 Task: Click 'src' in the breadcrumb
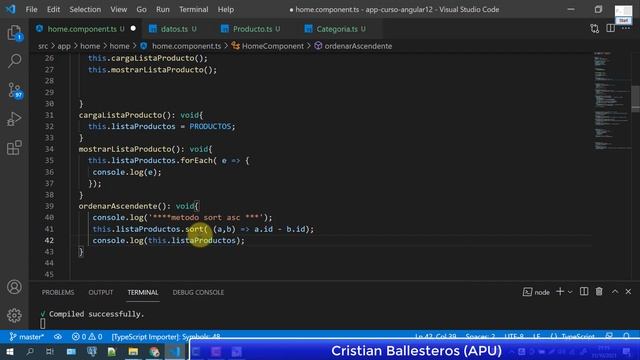[43, 46]
